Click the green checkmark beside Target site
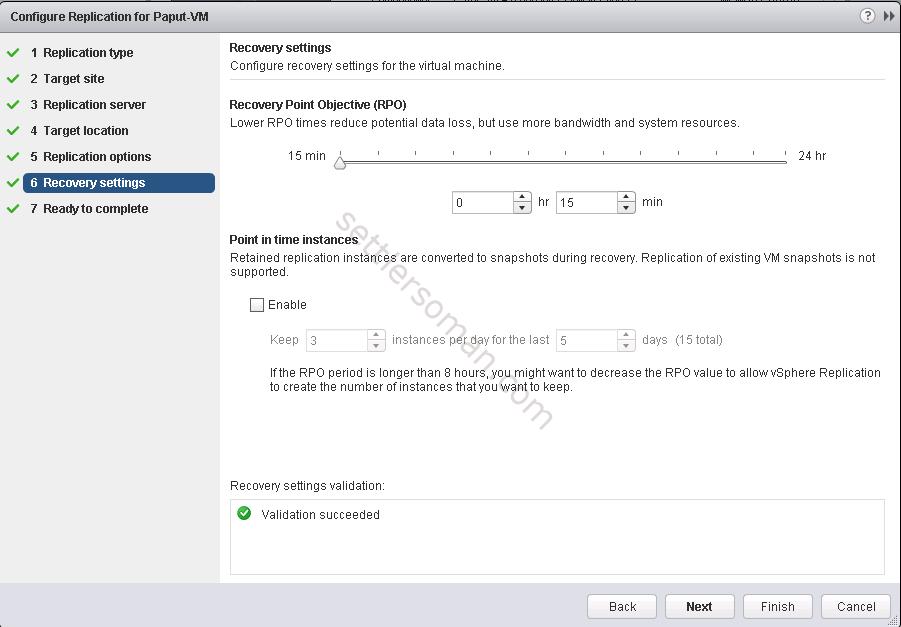901x627 pixels. (13, 79)
